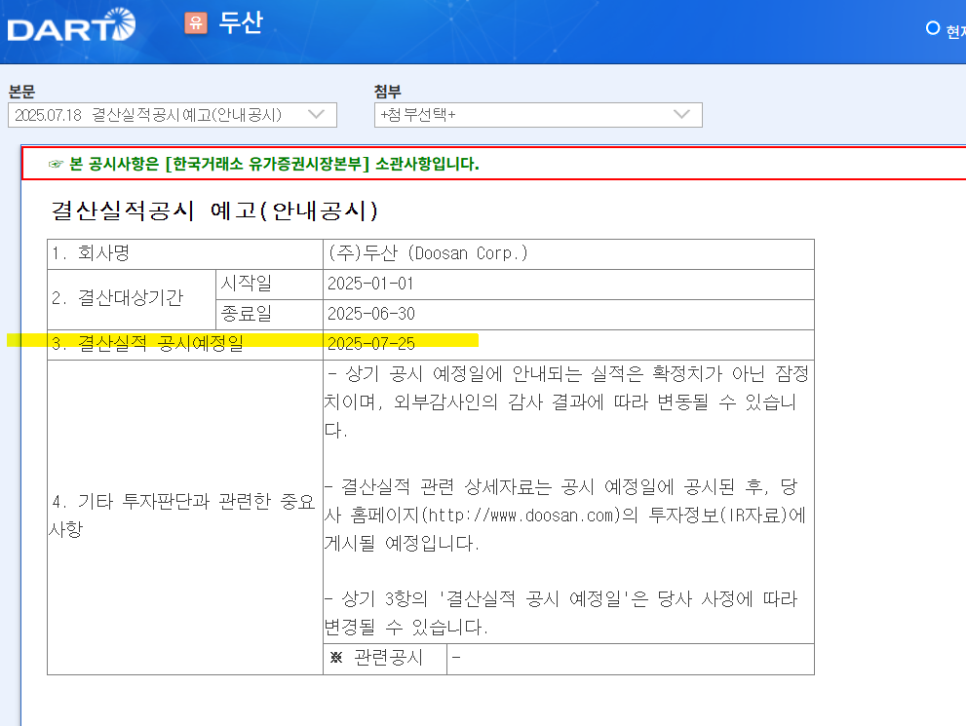Open the 본문 document dropdown

pos(172,115)
